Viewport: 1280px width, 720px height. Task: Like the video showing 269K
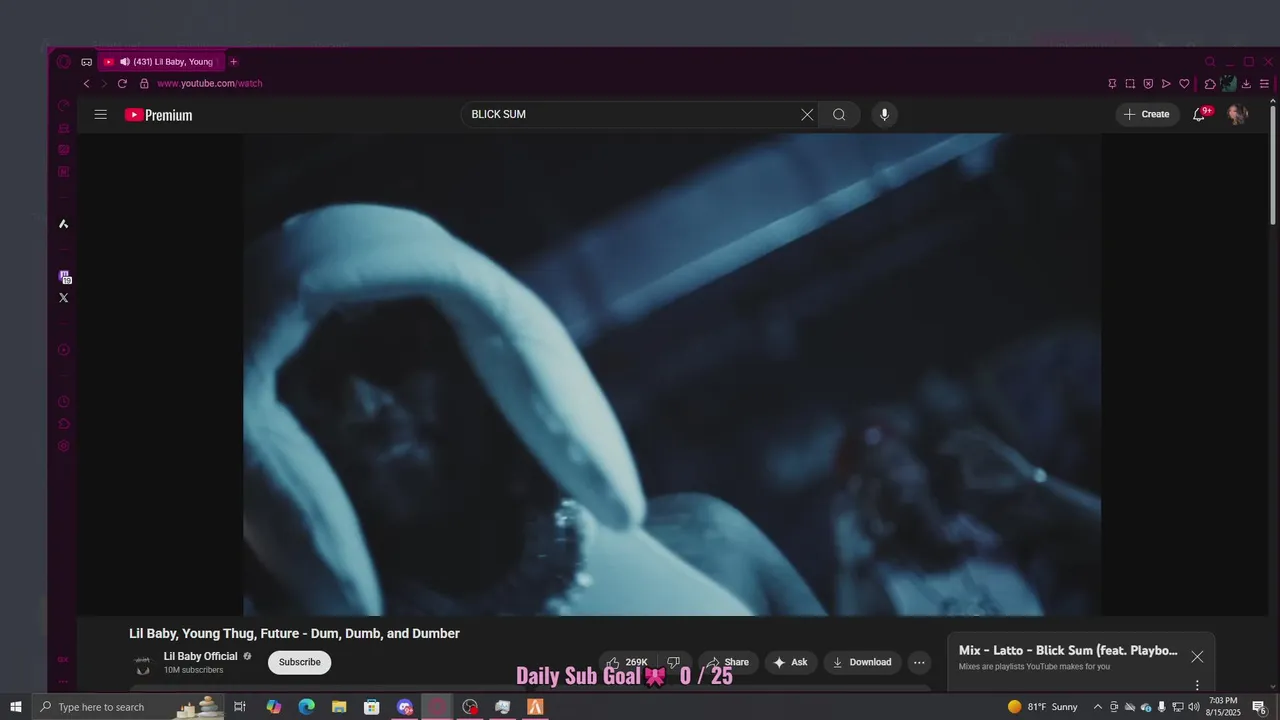(x=627, y=662)
